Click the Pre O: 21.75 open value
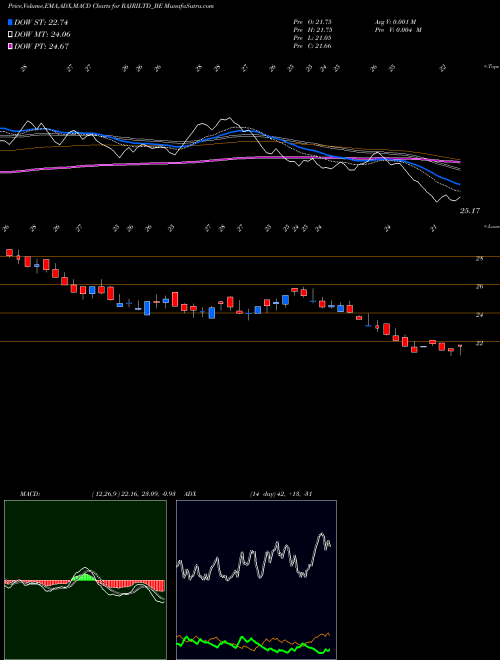This screenshot has width=500, height=660. pos(312,22)
